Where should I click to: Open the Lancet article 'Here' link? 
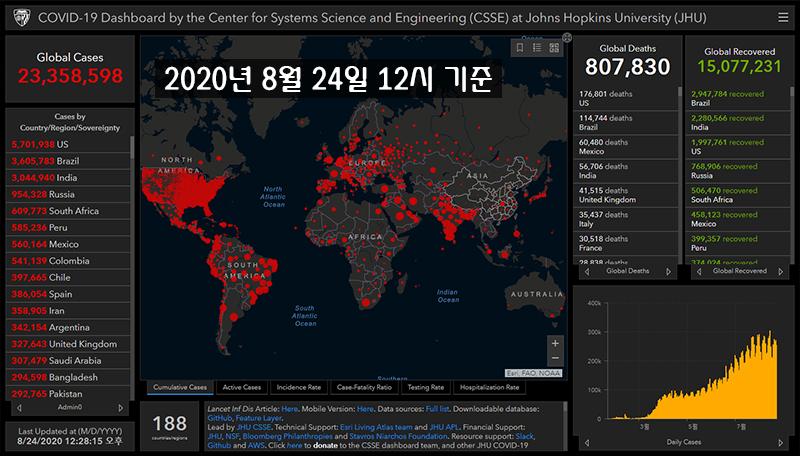289,409
